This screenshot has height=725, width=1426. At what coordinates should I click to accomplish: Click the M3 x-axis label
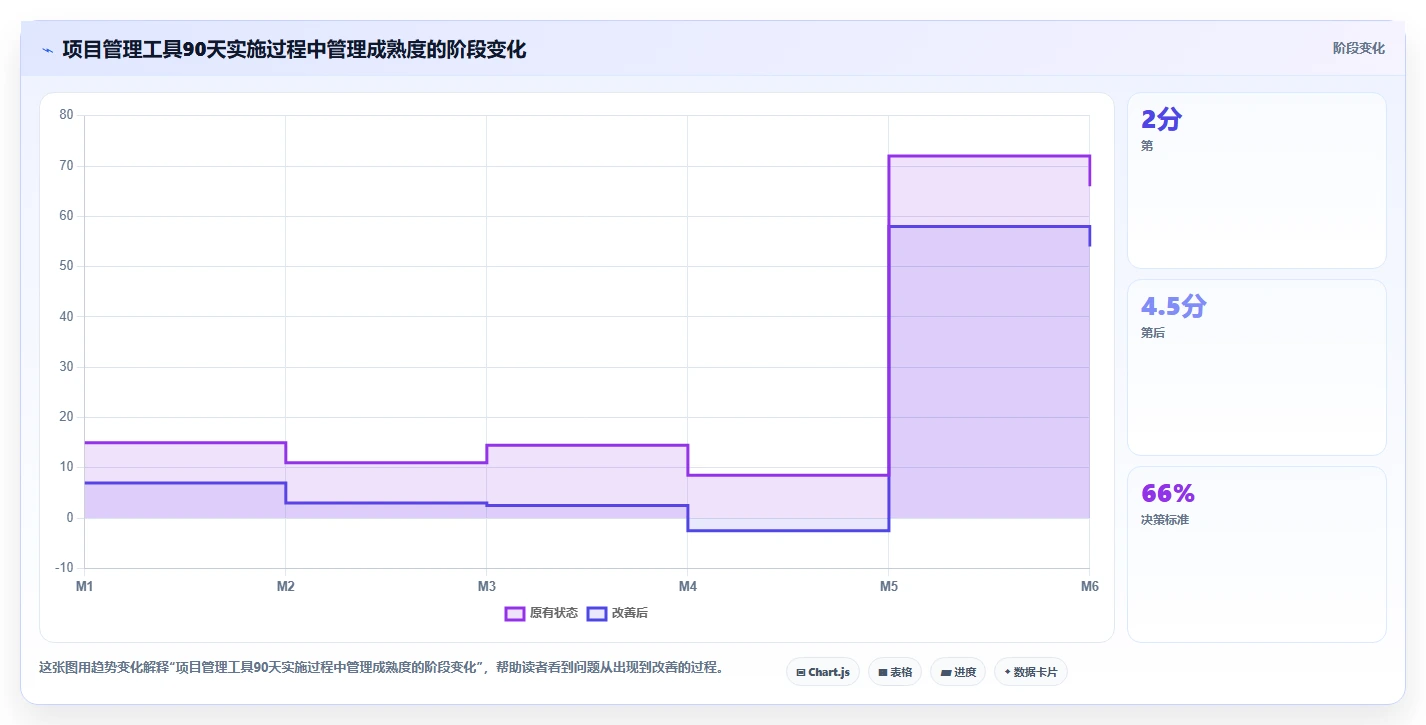click(487, 586)
